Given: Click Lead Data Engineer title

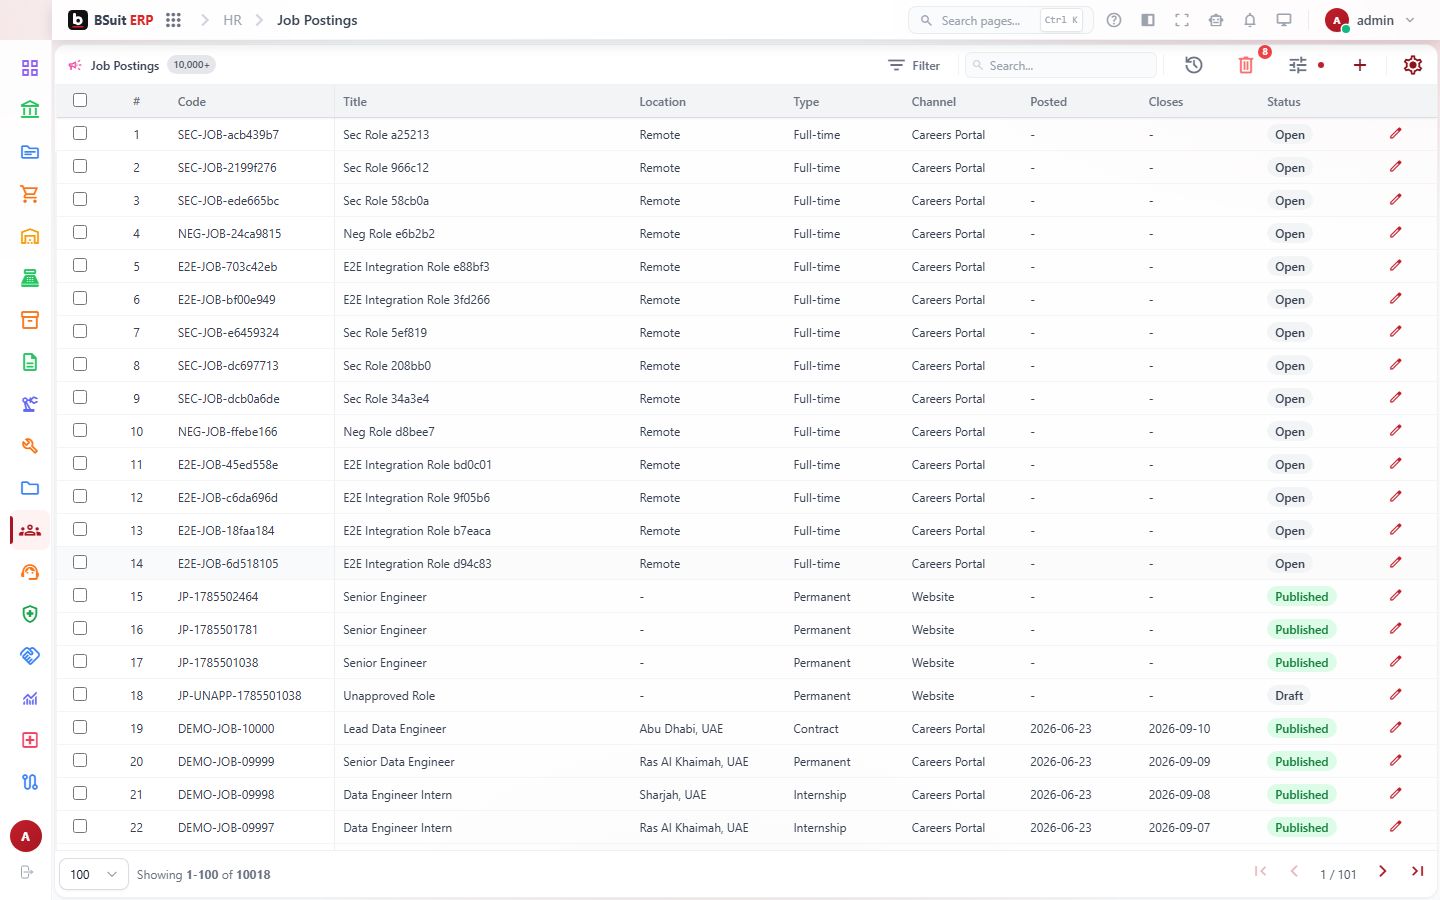Looking at the screenshot, I should click(394, 729).
